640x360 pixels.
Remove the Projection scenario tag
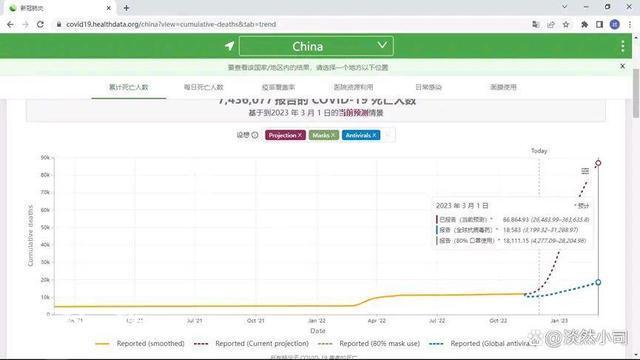[x=300, y=135]
